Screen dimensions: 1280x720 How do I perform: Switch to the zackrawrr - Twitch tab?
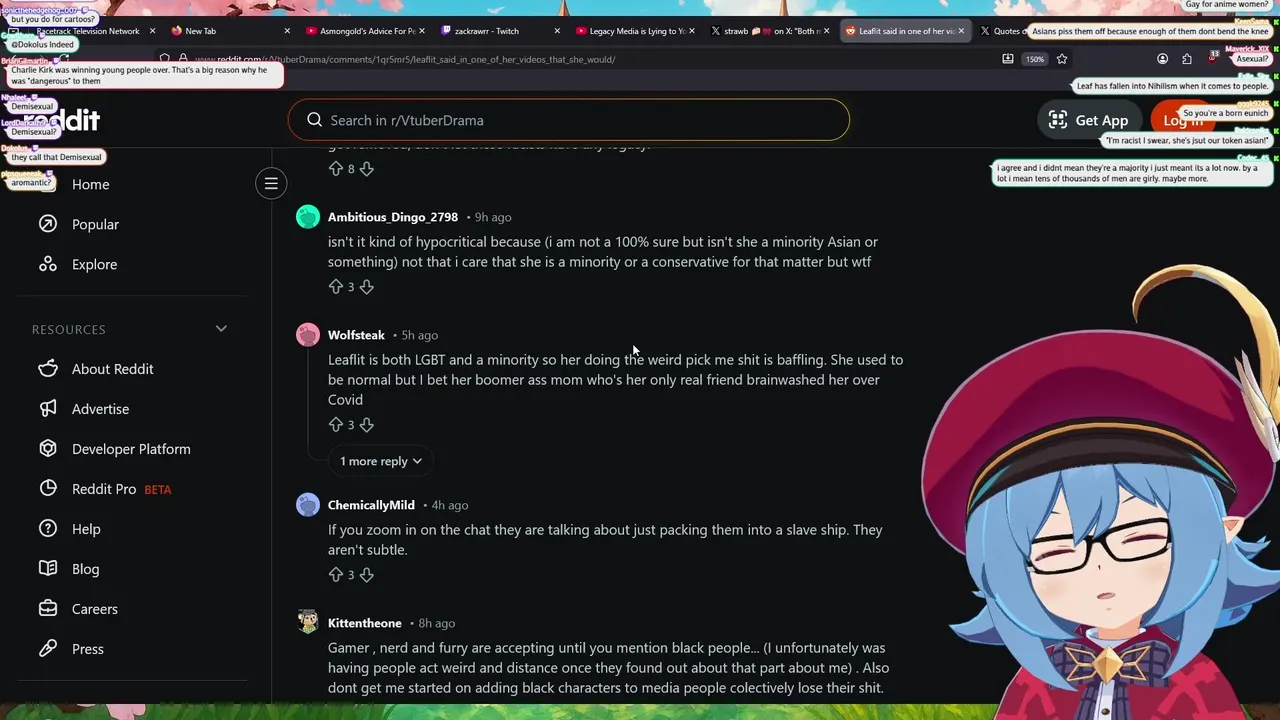(487, 31)
